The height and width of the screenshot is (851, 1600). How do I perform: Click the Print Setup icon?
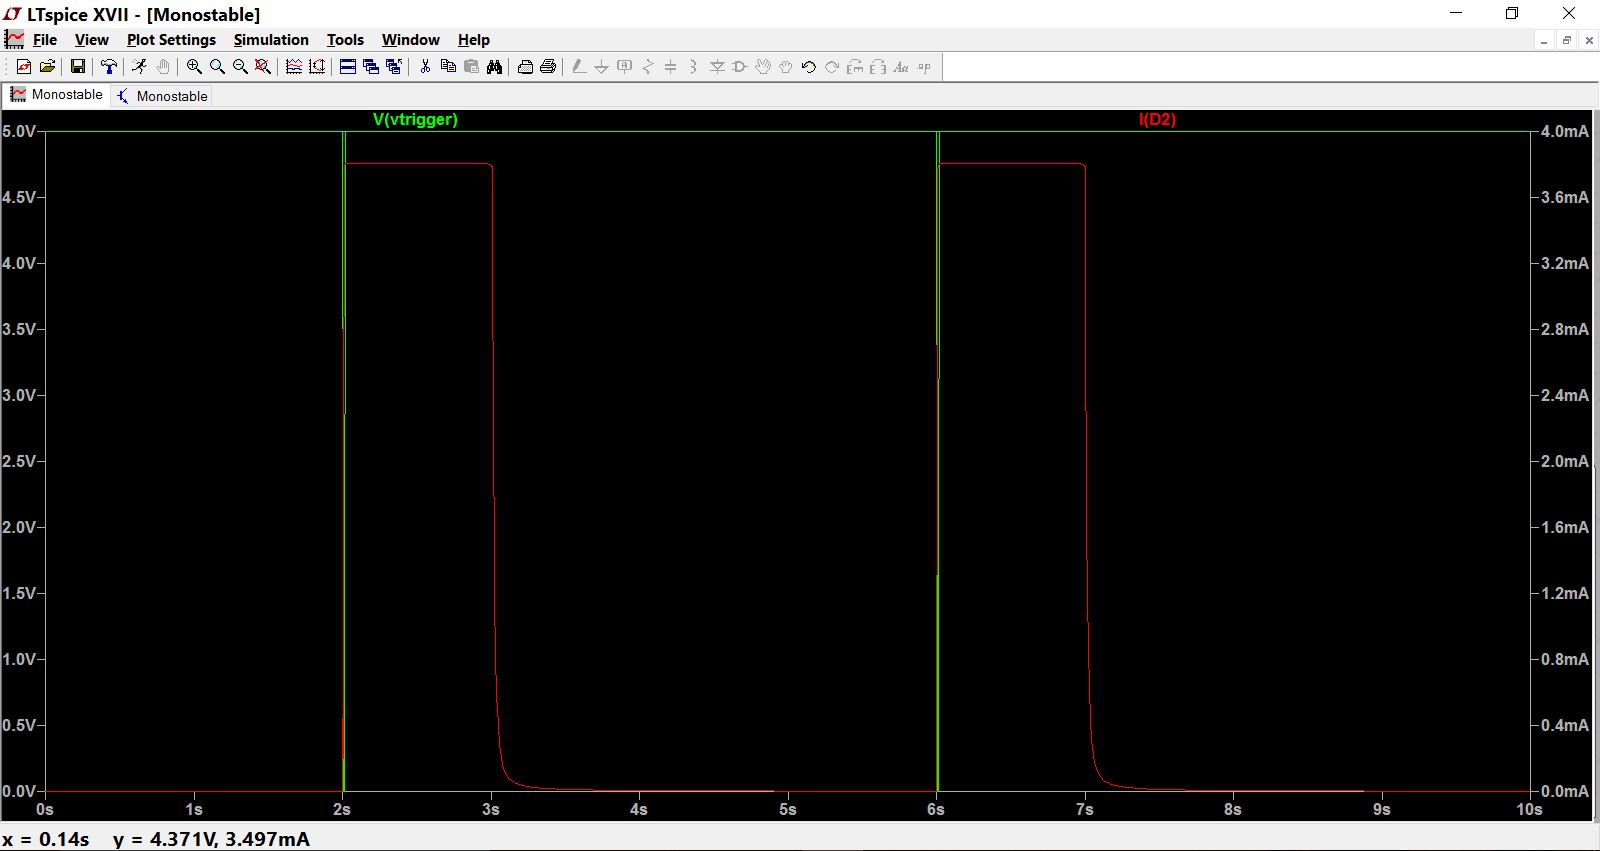[x=525, y=67]
